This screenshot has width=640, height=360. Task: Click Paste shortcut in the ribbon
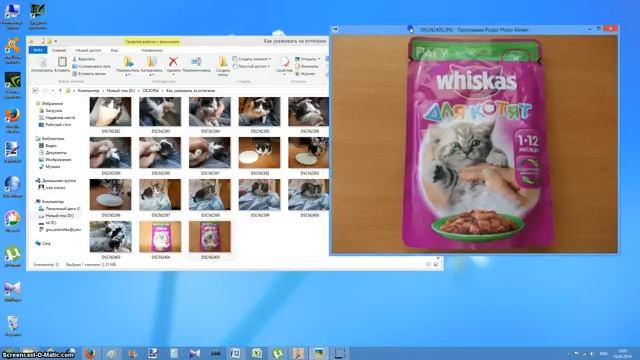coord(89,73)
